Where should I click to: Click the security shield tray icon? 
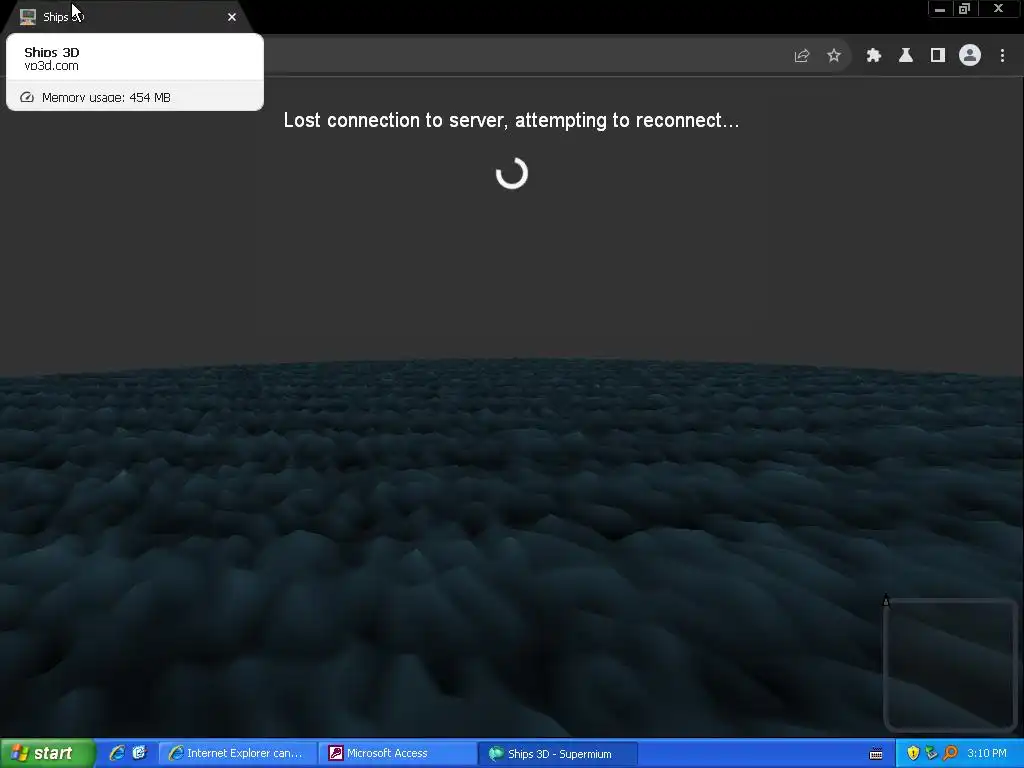pyautogui.click(x=913, y=754)
